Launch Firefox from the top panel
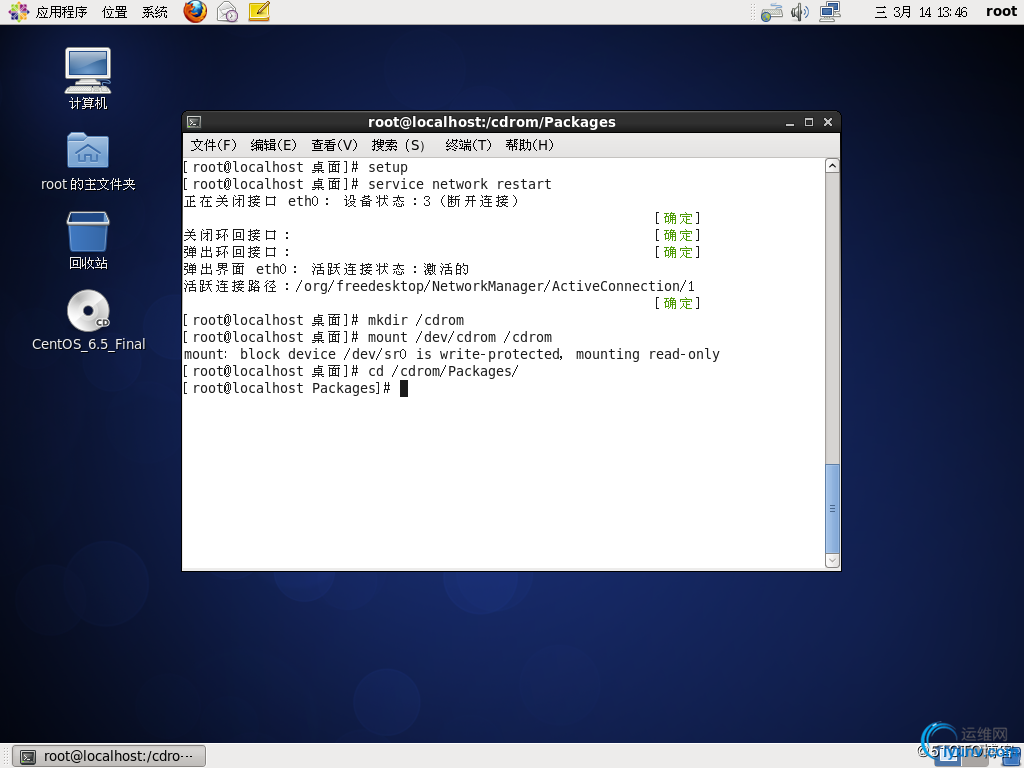 [195, 12]
